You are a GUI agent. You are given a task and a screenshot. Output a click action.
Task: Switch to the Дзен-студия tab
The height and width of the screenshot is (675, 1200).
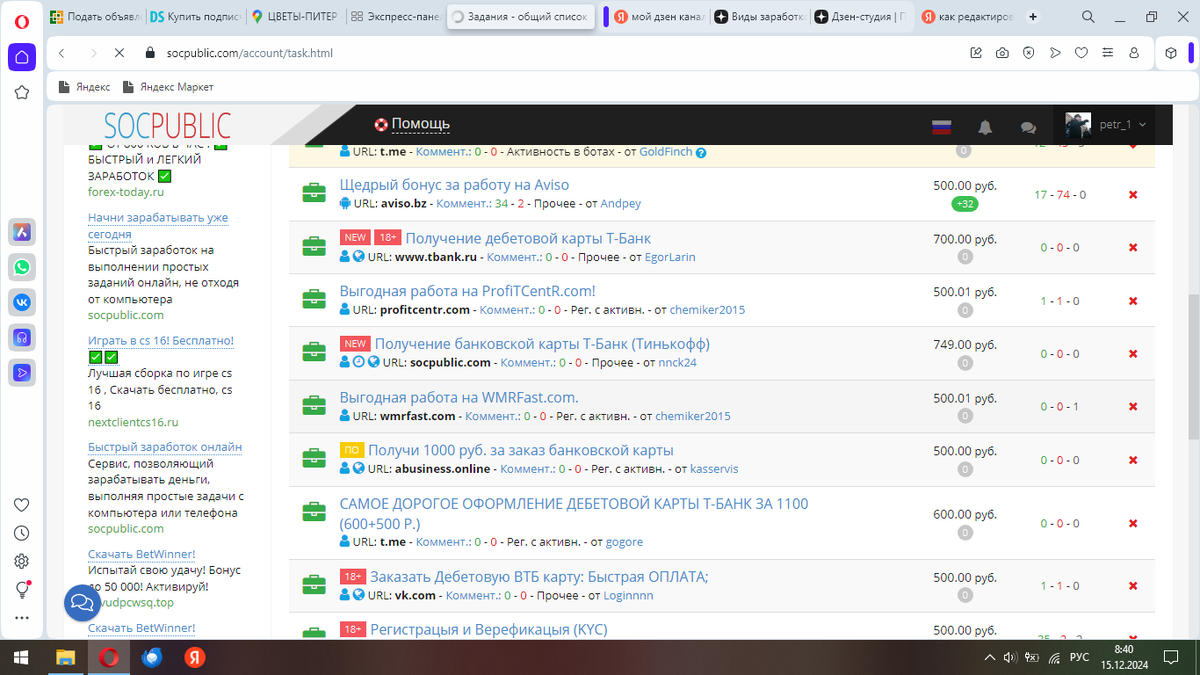[862, 17]
